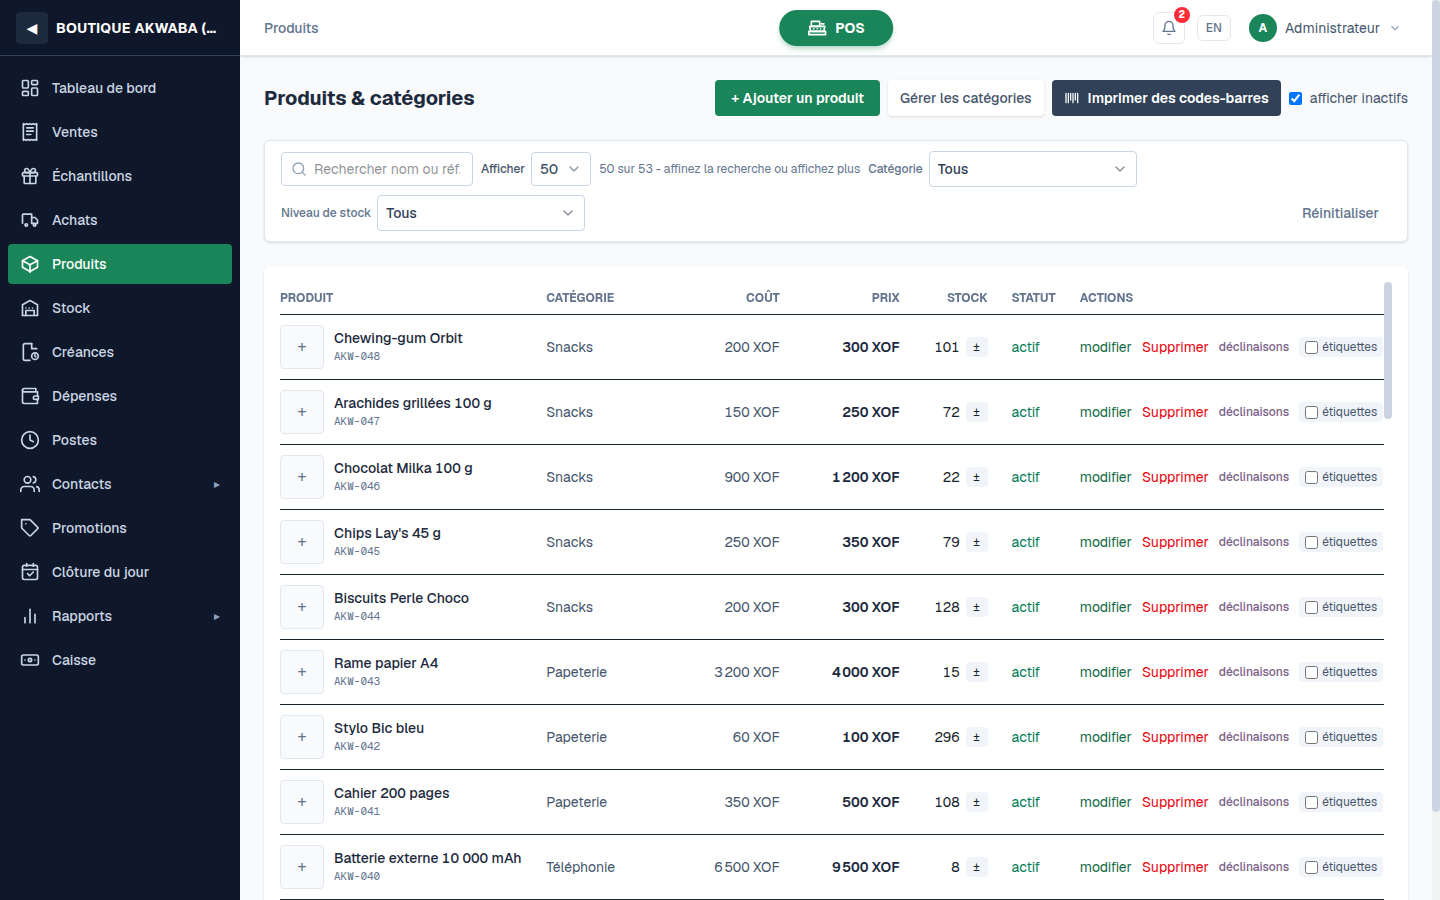The height and width of the screenshot is (900, 1440).
Task: Expand row details for Chips Lay's 45 g
Action: [x=302, y=542]
